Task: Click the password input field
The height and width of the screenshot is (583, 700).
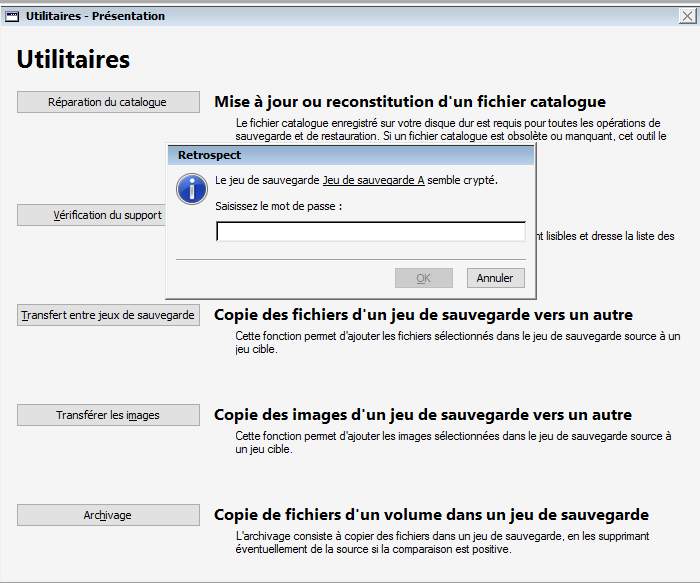Action: click(370, 232)
